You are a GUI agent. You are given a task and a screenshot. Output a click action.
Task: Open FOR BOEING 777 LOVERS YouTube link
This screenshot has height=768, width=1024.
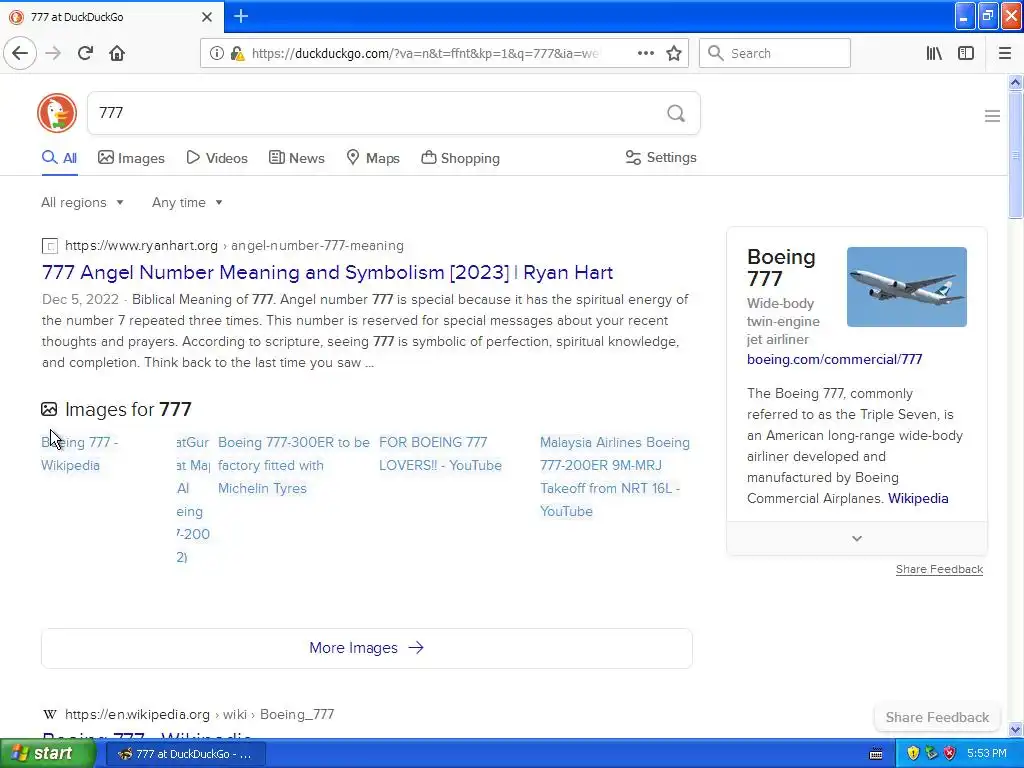point(440,454)
